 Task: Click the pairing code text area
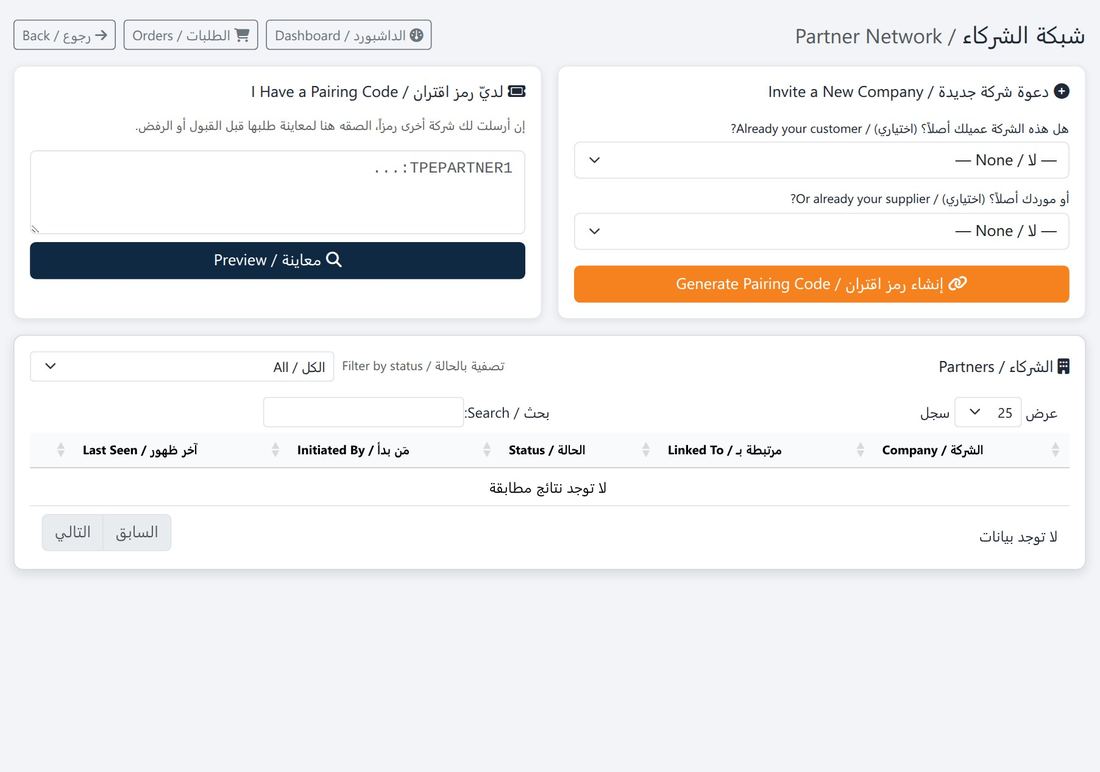(x=277, y=192)
